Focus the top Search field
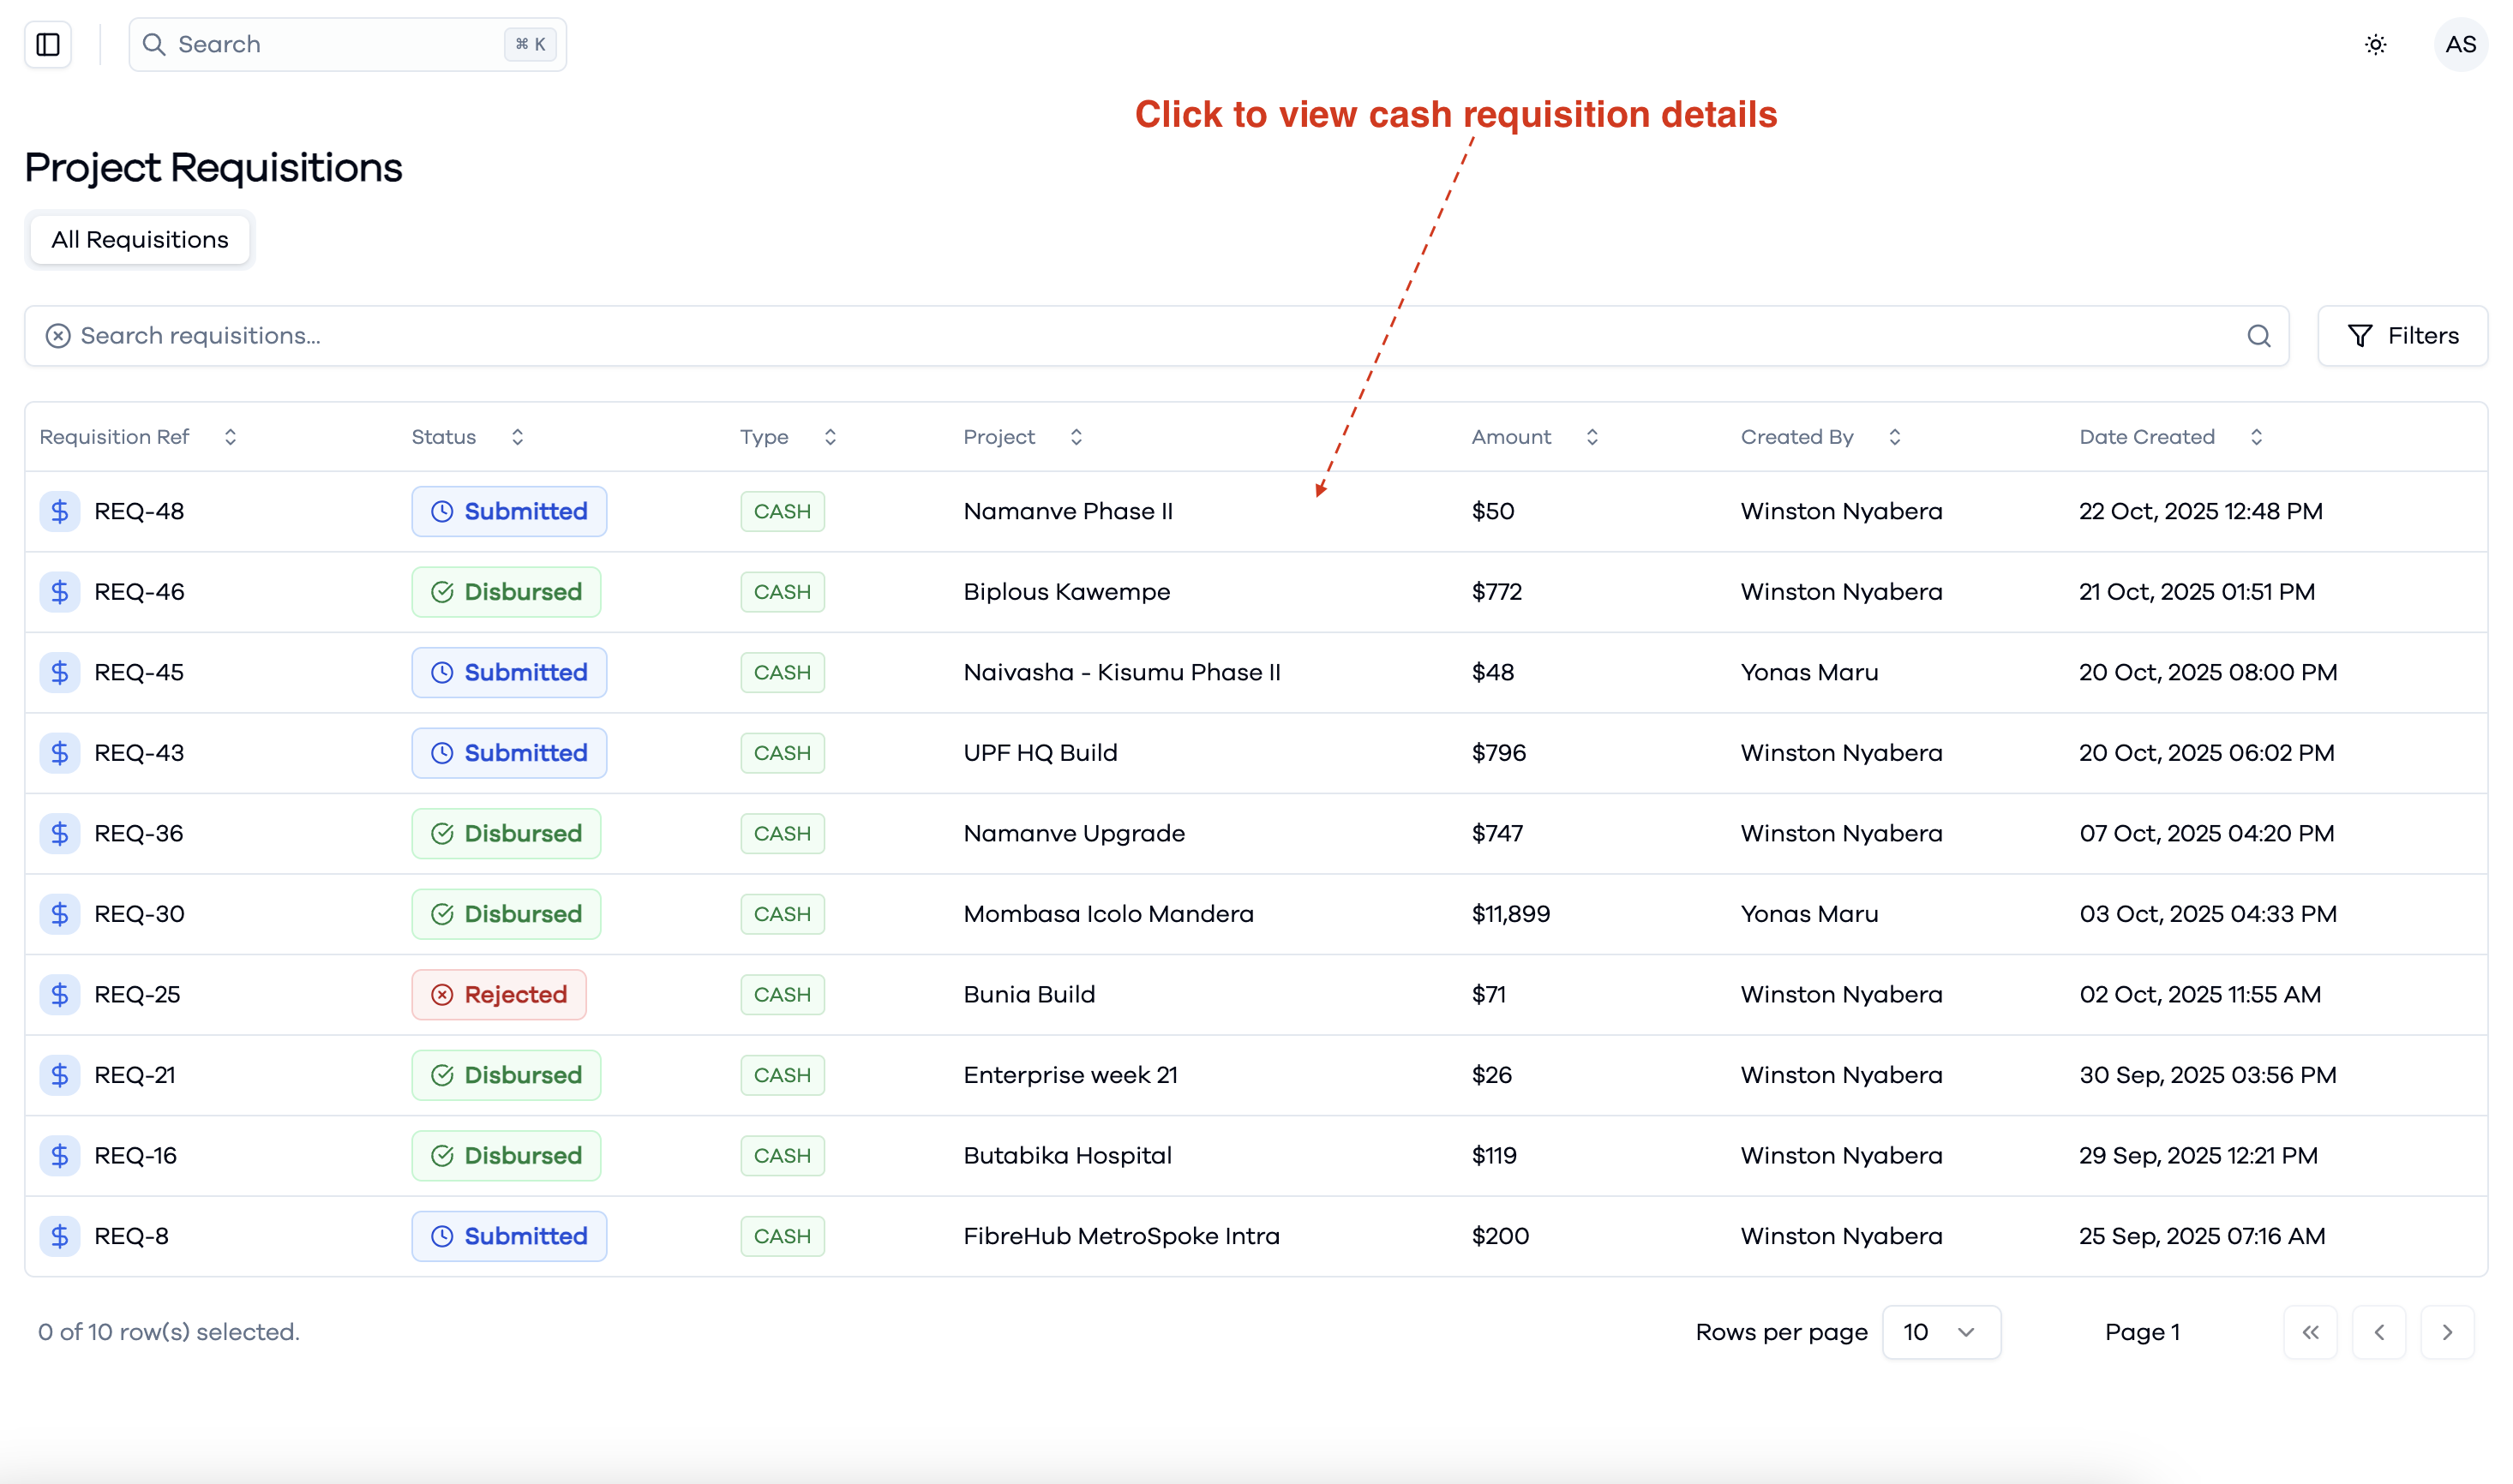The height and width of the screenshot is (1484, 2513). pos(347,44)
